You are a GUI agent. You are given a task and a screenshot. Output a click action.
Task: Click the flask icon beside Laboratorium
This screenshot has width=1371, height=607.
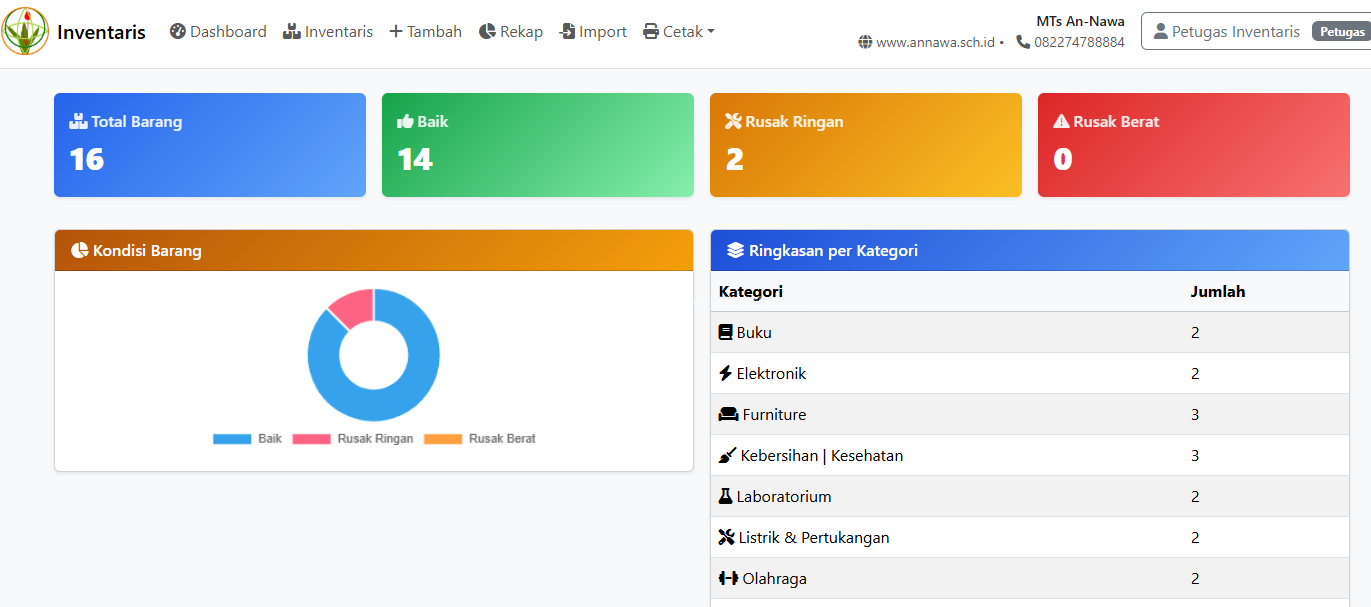726,496
